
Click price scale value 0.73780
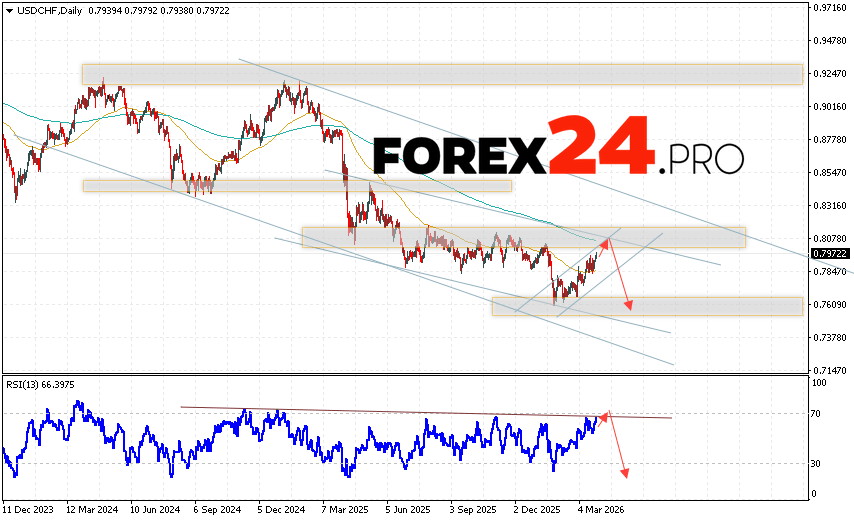point(830,338)
